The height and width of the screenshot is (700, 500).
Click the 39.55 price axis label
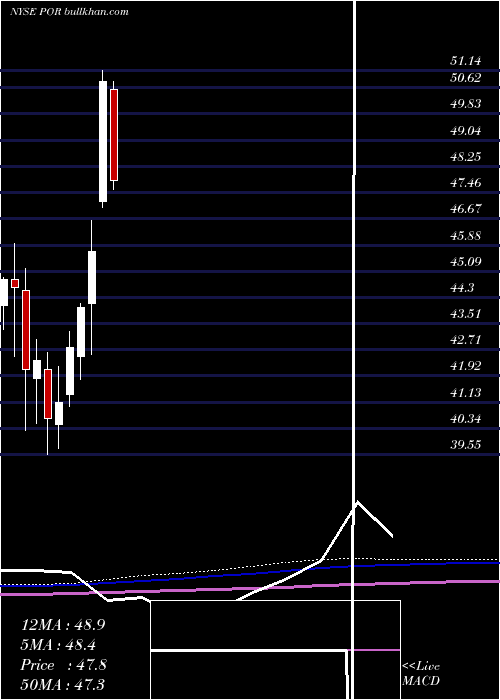[x=466, y=445]
